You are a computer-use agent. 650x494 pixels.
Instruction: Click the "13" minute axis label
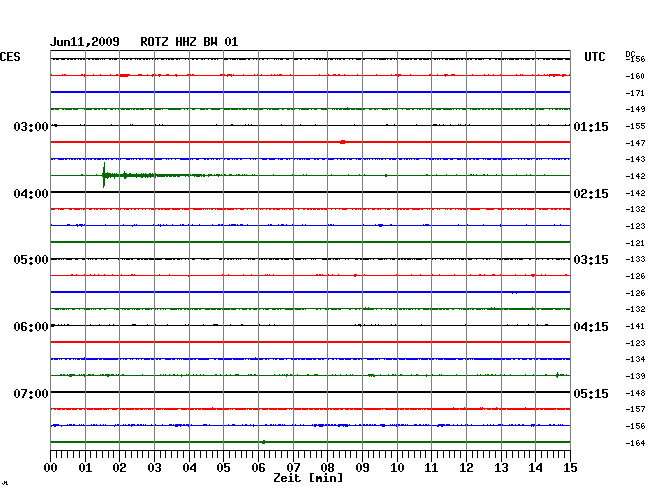[501, 468]
